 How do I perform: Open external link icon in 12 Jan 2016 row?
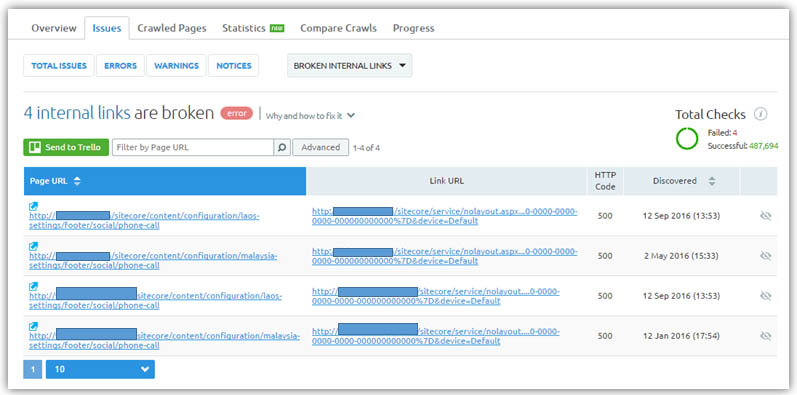(x=34, y=326)
